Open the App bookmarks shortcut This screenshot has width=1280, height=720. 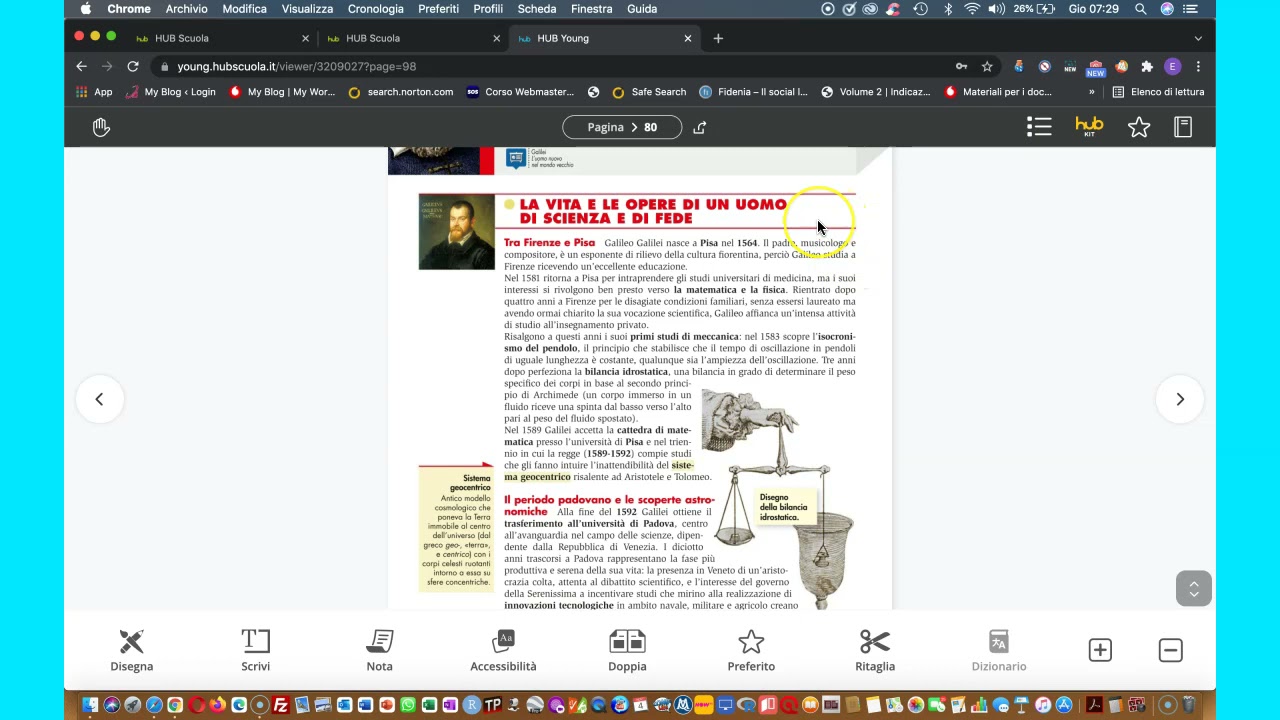(95, 92)
